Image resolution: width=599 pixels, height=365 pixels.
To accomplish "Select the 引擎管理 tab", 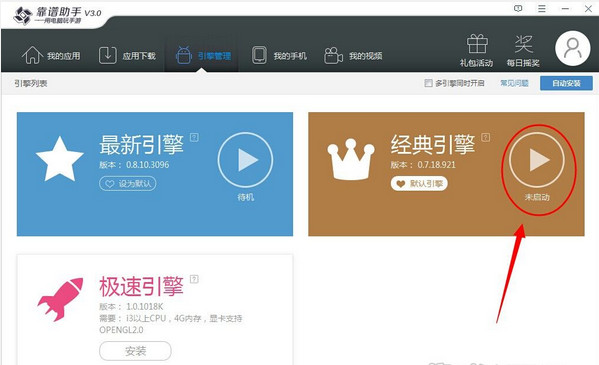I will click(x=203, y=56).
